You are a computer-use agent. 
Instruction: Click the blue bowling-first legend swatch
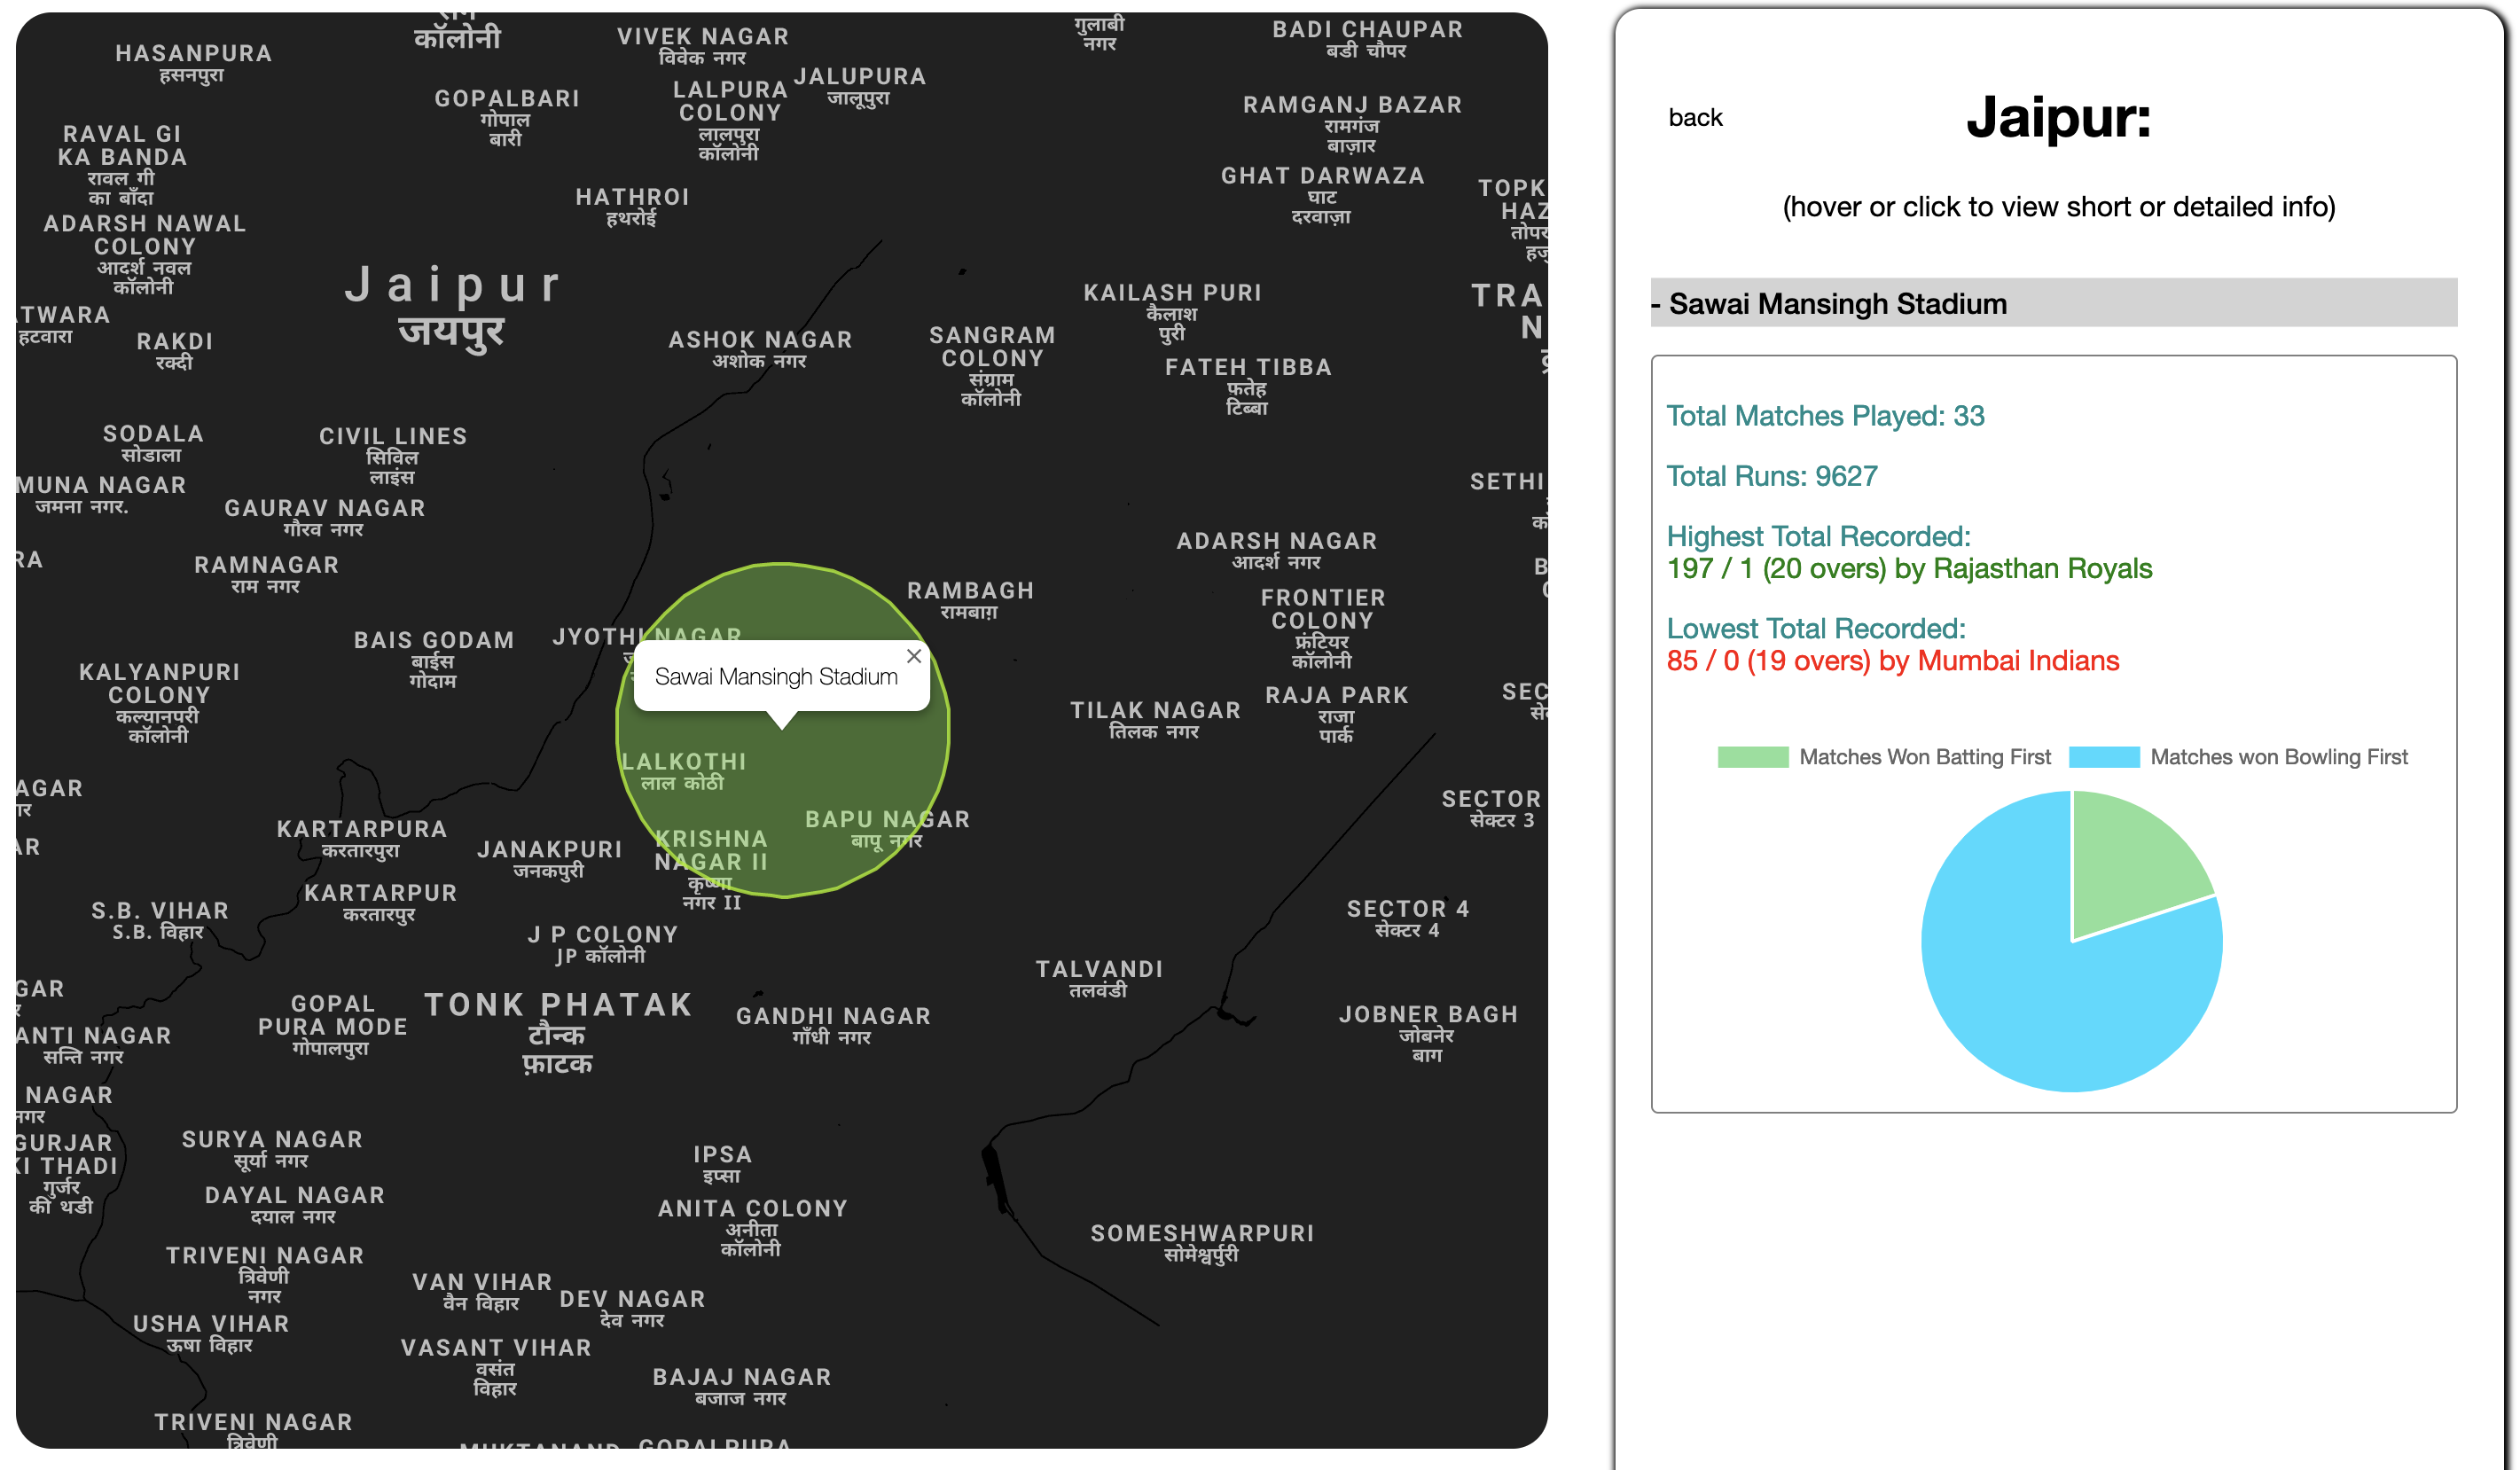[2103, 757]
